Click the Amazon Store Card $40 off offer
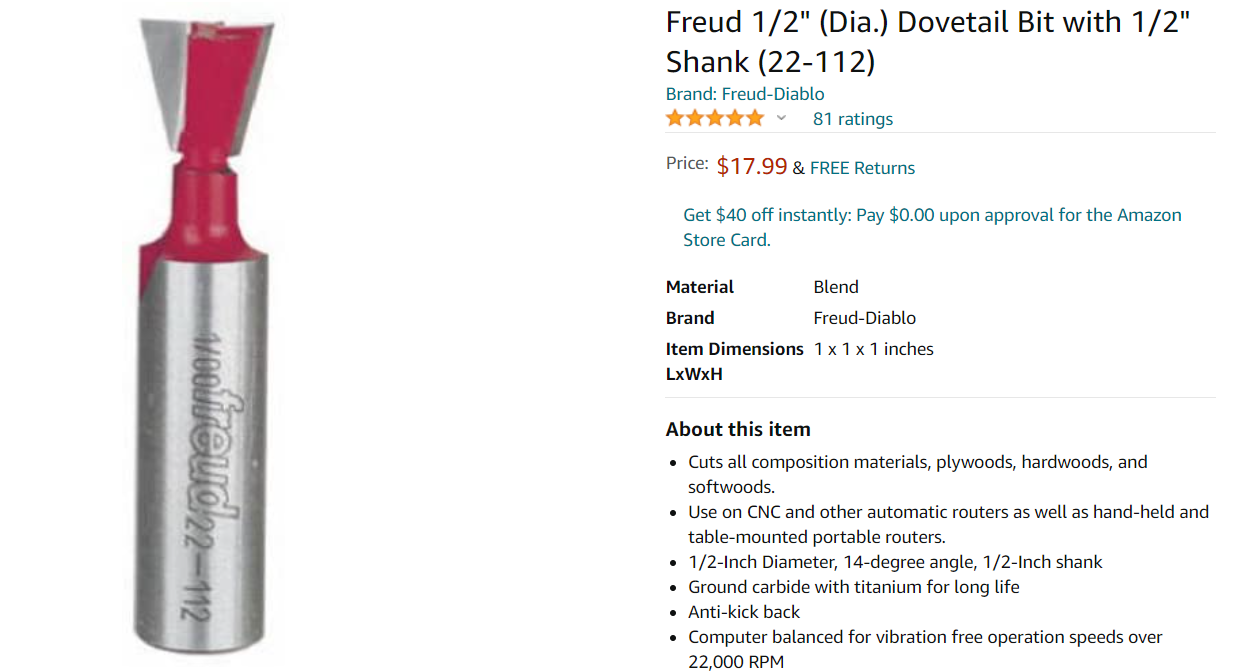Viewport: 1248px width, 671px height. (x=932, y=227)
